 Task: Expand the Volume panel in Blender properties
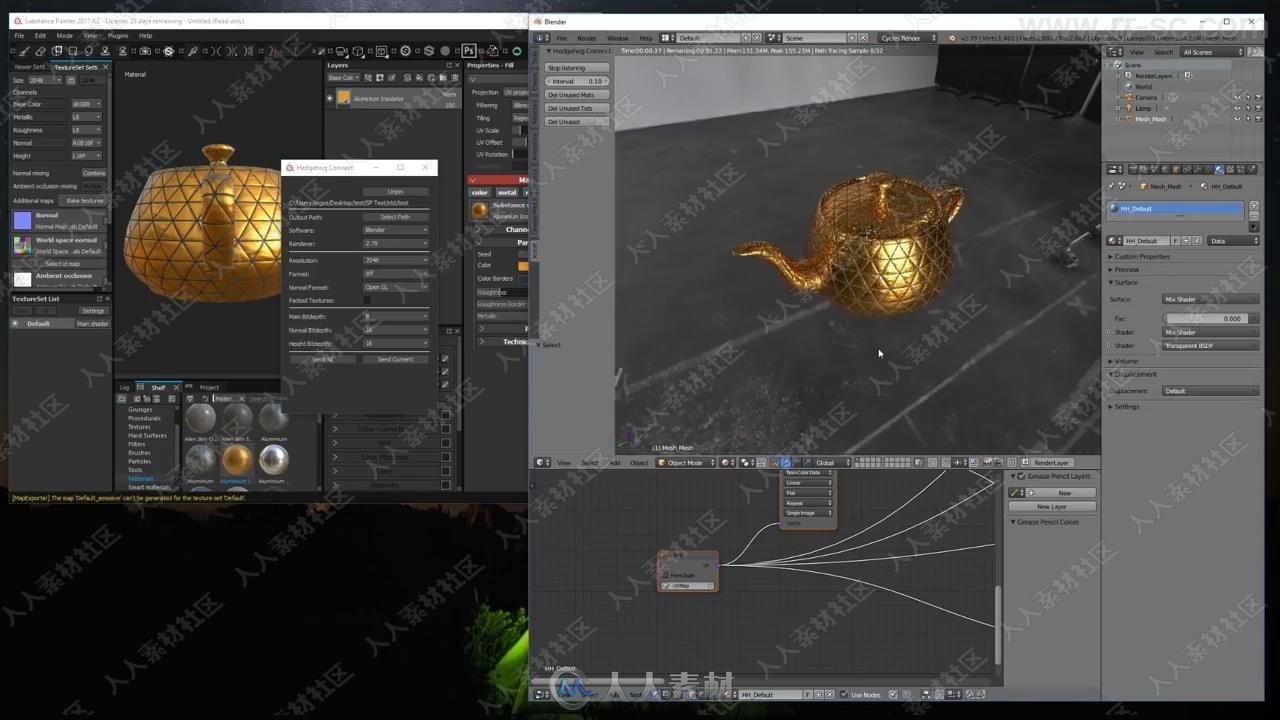coord(1124,361)
